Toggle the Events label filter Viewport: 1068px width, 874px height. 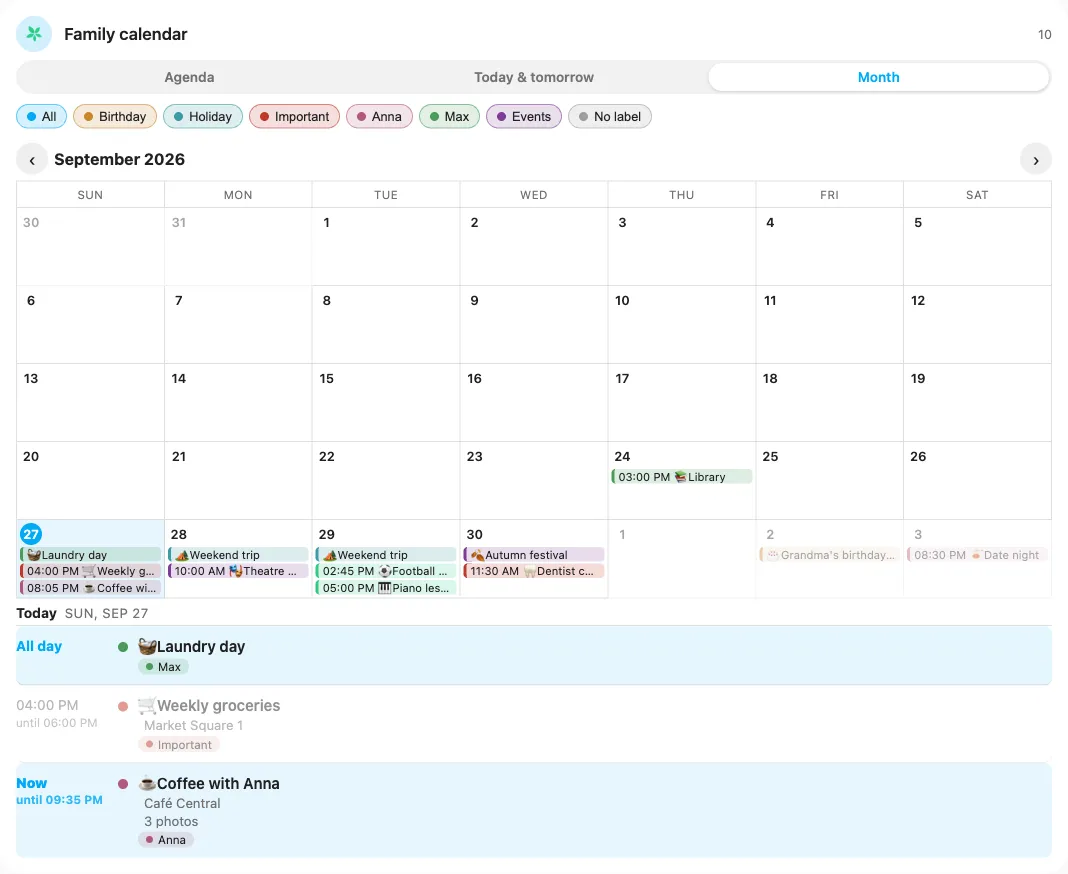click(x=524, y=116)
